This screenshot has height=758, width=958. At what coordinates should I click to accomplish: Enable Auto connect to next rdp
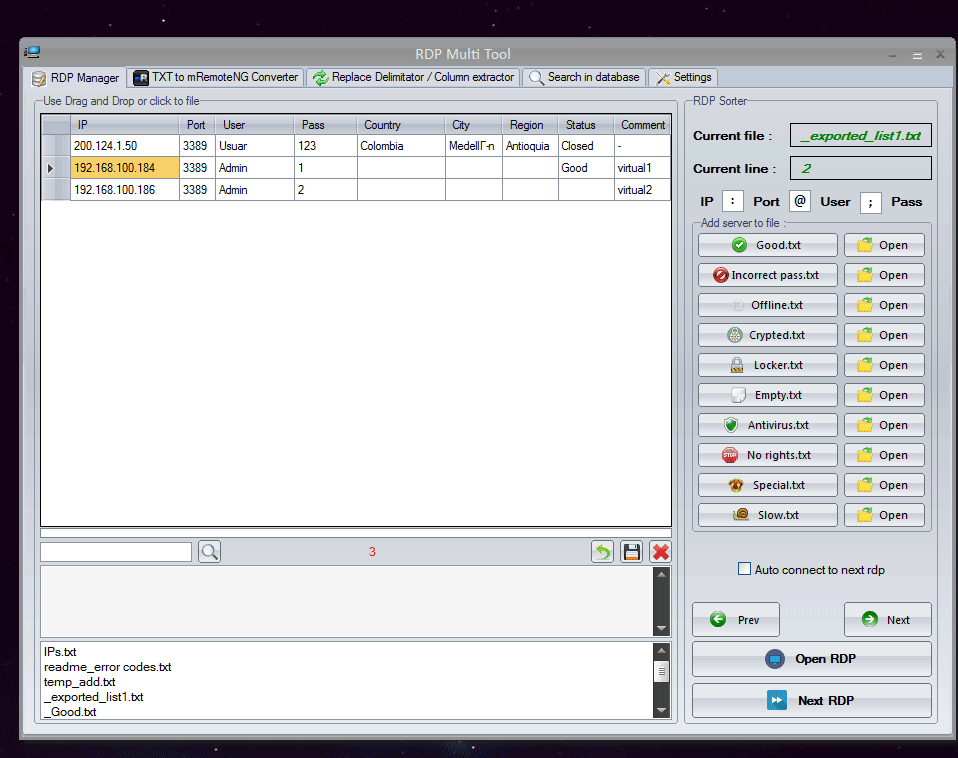pyautogui.click(x=744, y=569)
